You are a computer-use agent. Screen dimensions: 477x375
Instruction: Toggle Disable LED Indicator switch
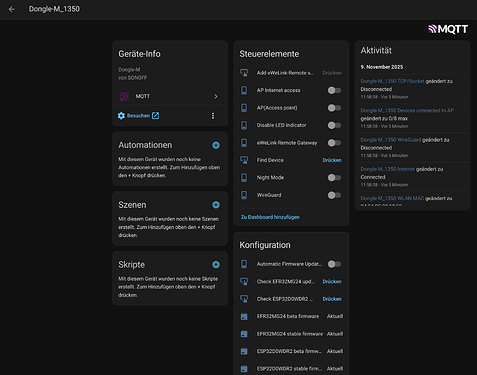click(334, 125)
